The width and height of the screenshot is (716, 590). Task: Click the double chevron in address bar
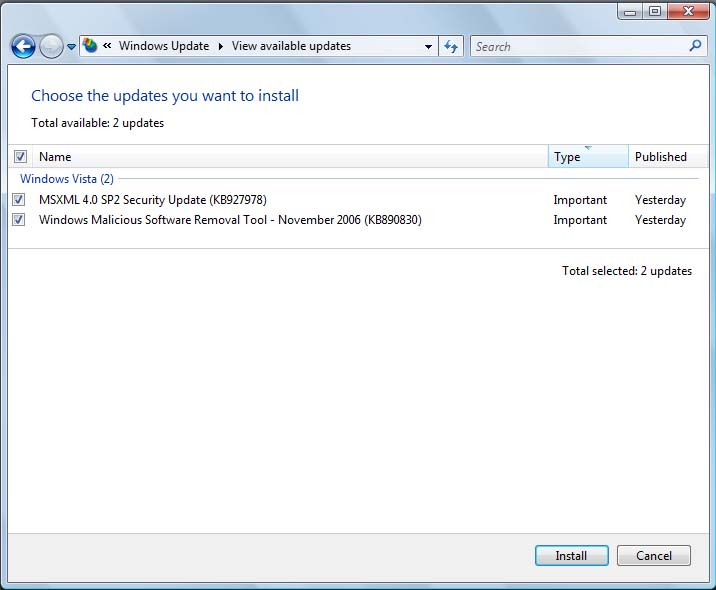pyautogui.click(x=107, y=46)
